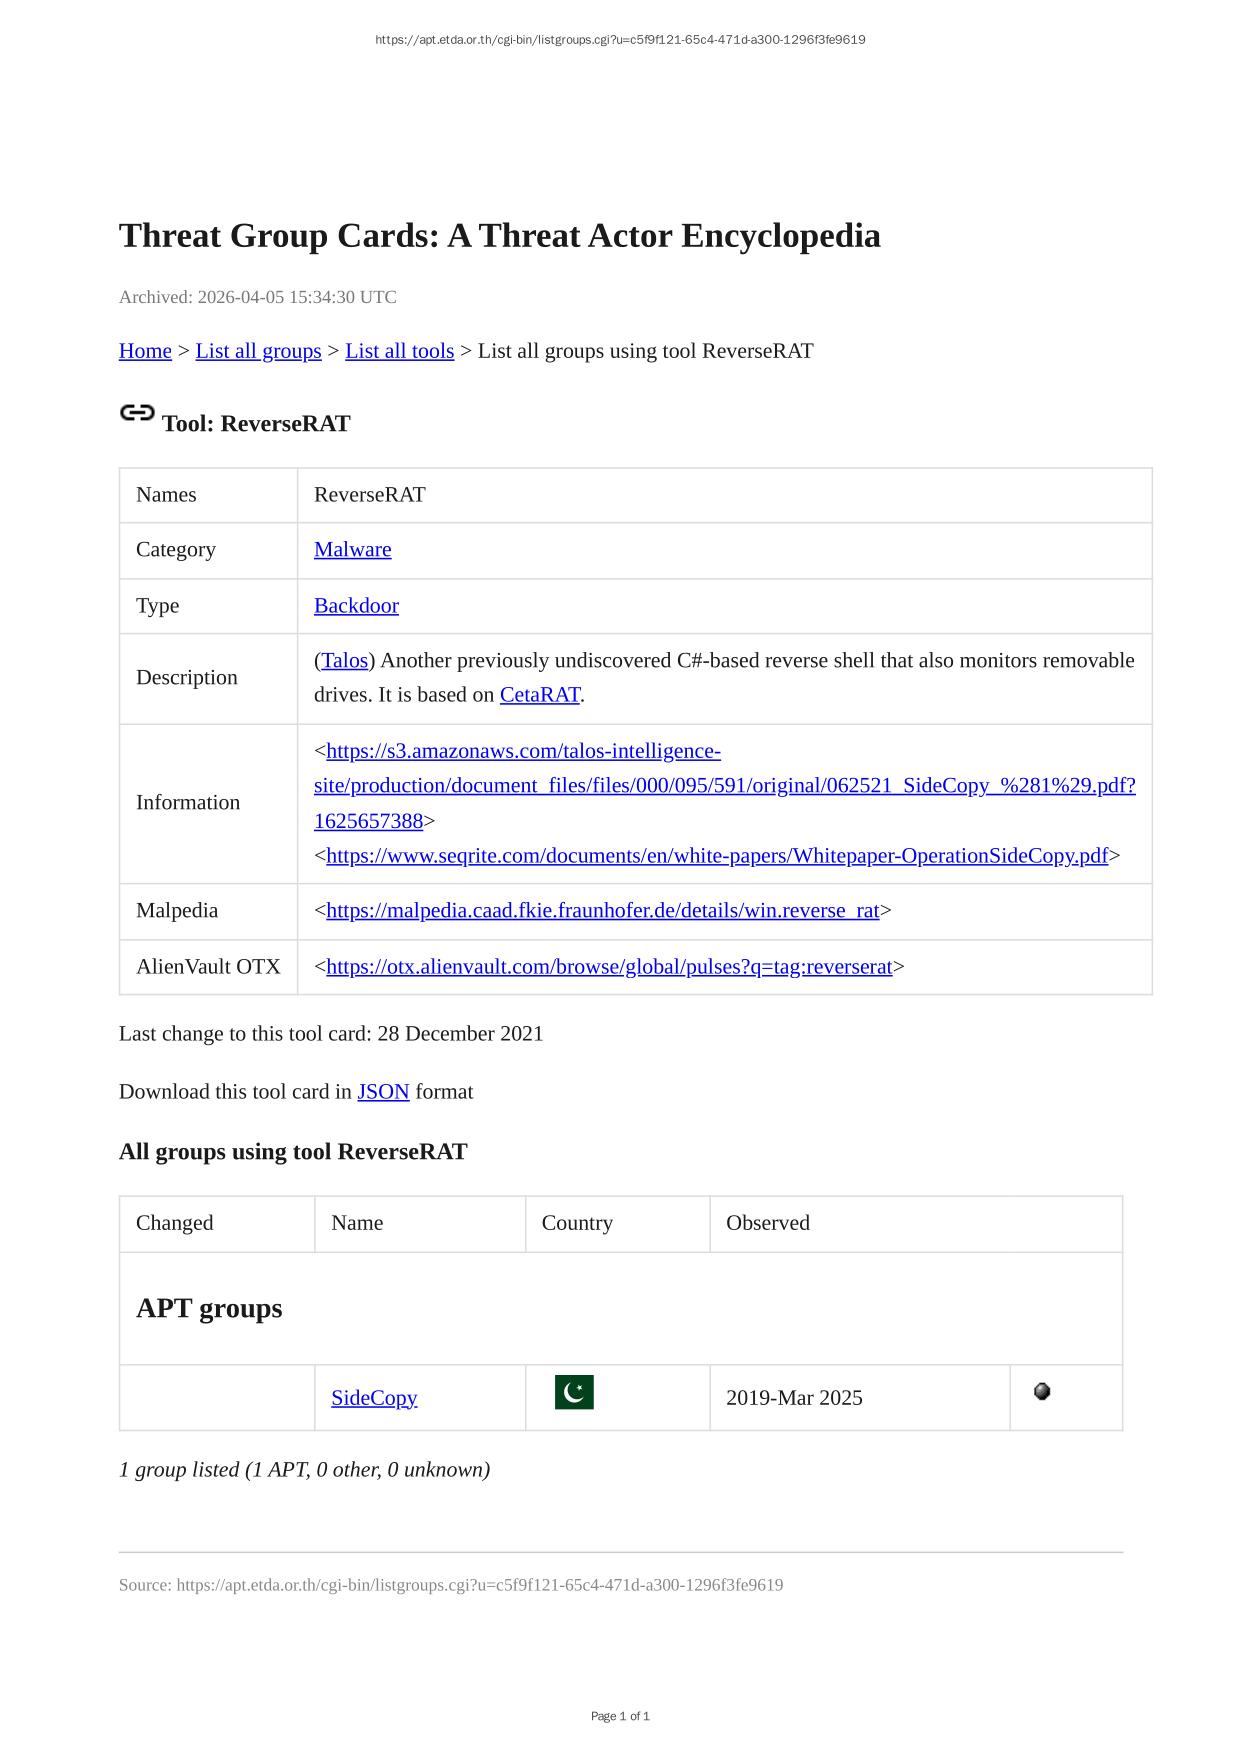
Task: Click the Pakistan flag icon
Action: (574, 1392)
